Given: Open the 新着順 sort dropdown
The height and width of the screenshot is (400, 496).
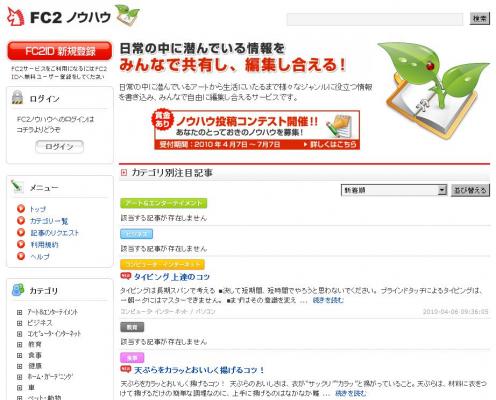Looking at the screenshot, I should tap(394, 190).
